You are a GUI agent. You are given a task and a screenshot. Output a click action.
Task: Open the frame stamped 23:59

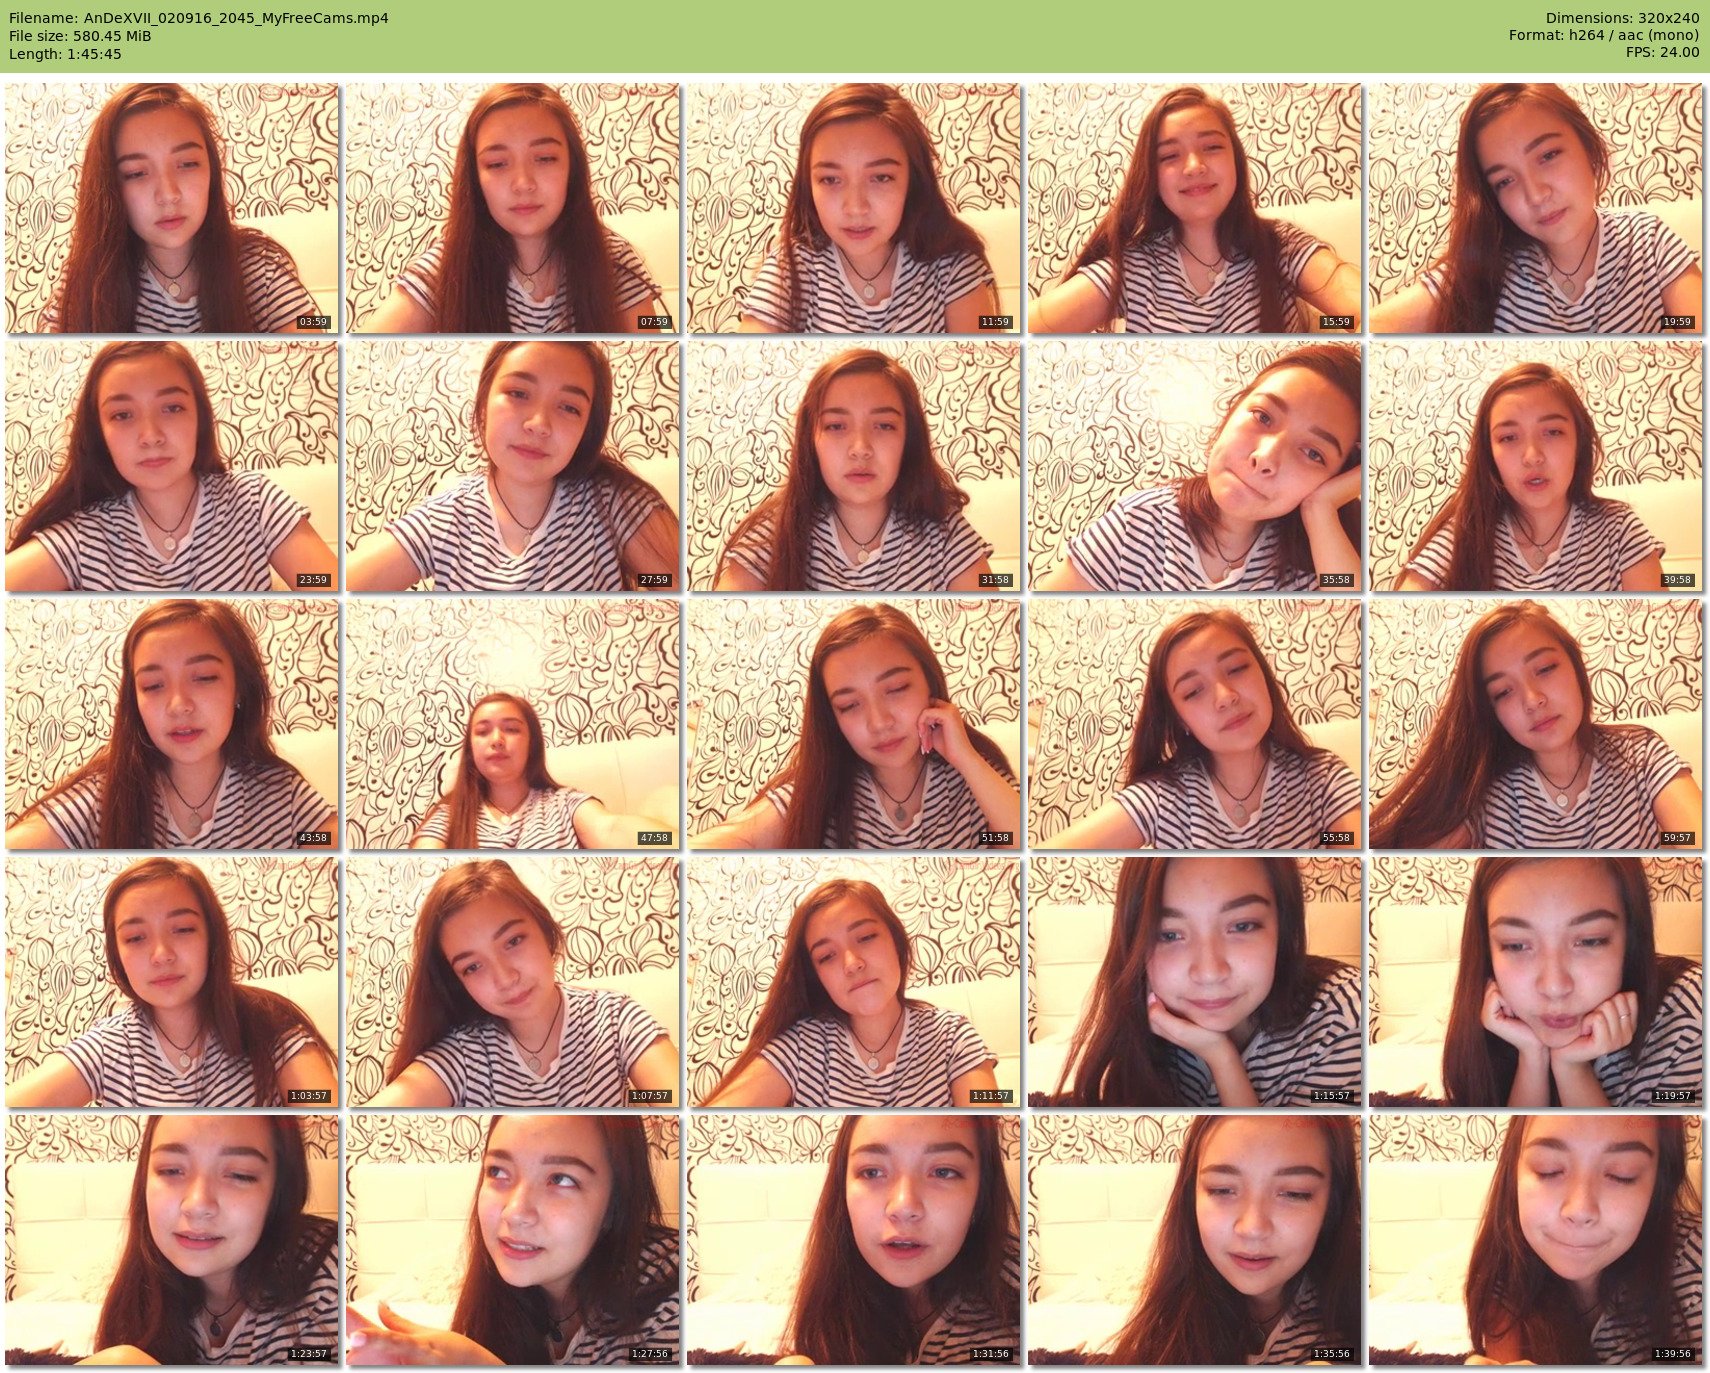(171, 466)
